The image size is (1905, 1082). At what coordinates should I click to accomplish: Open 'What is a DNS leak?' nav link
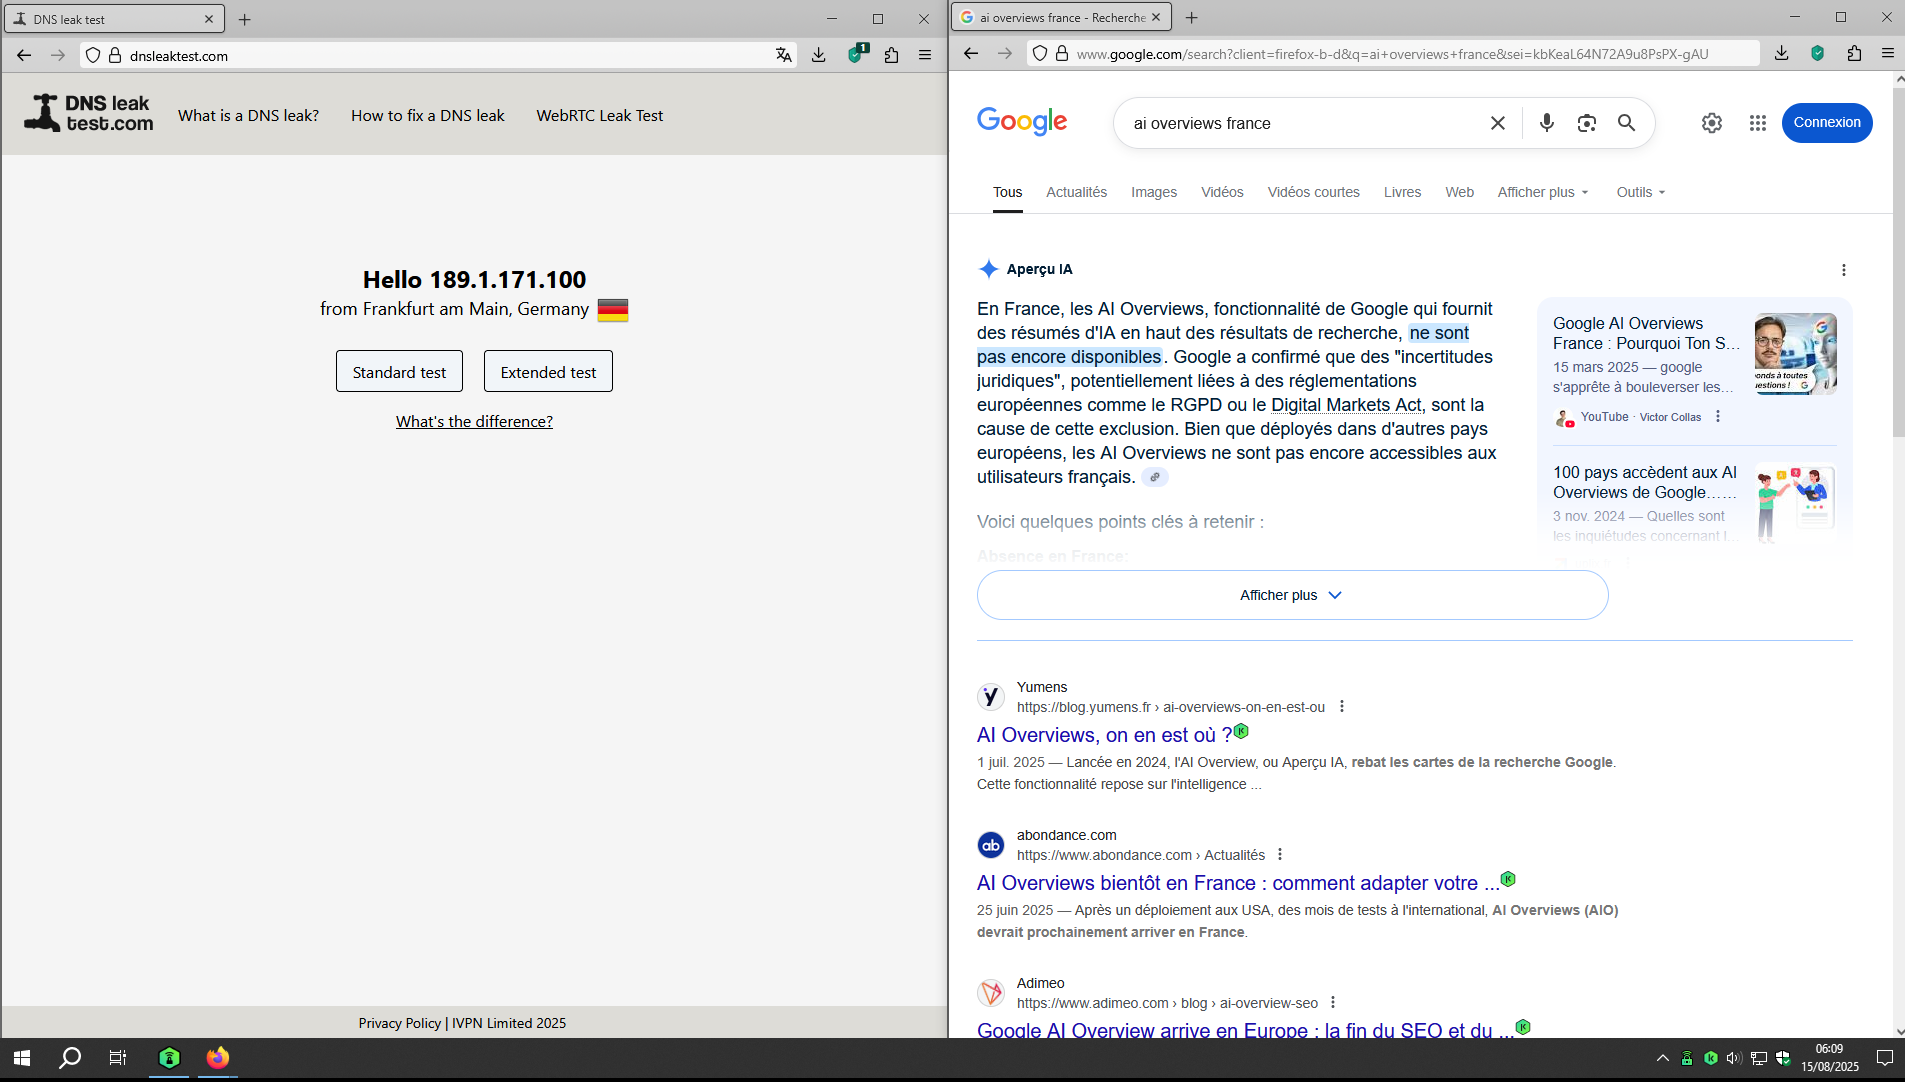248,115
